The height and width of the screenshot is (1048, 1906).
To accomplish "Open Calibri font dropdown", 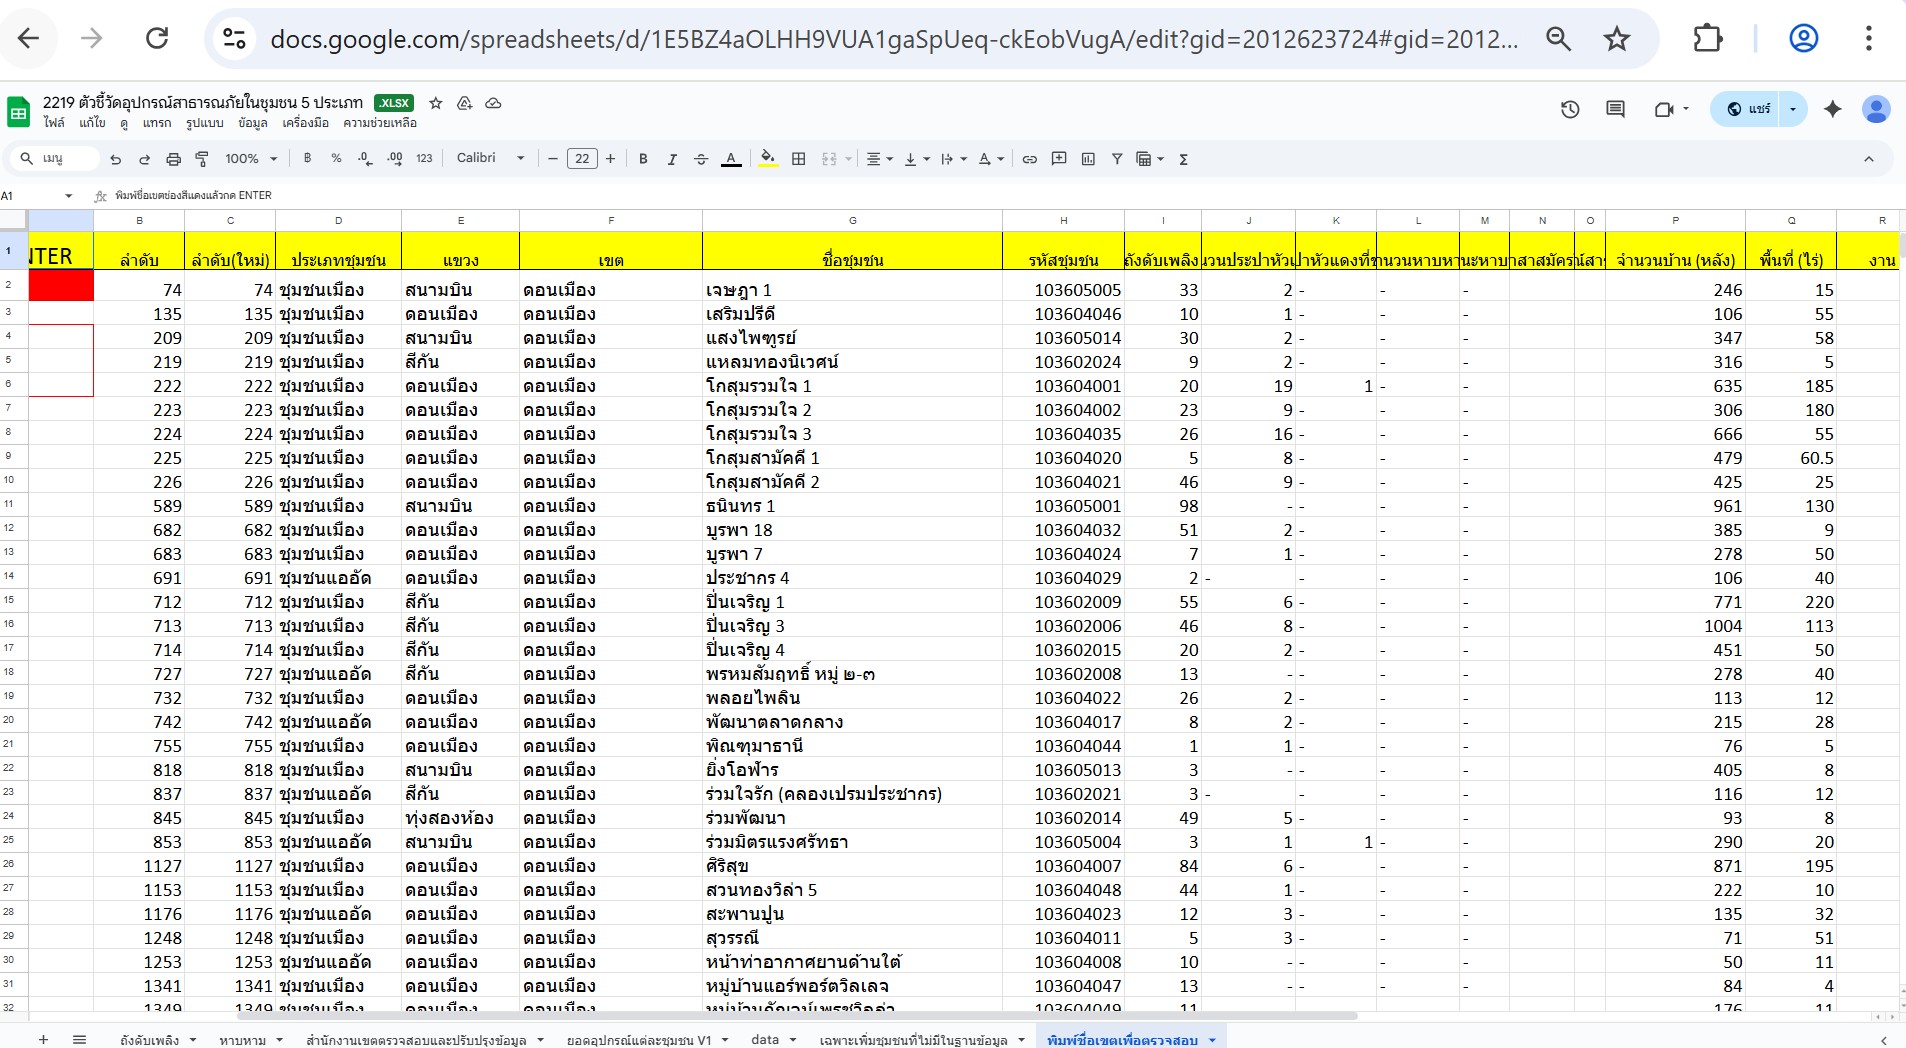I will 490,158.
